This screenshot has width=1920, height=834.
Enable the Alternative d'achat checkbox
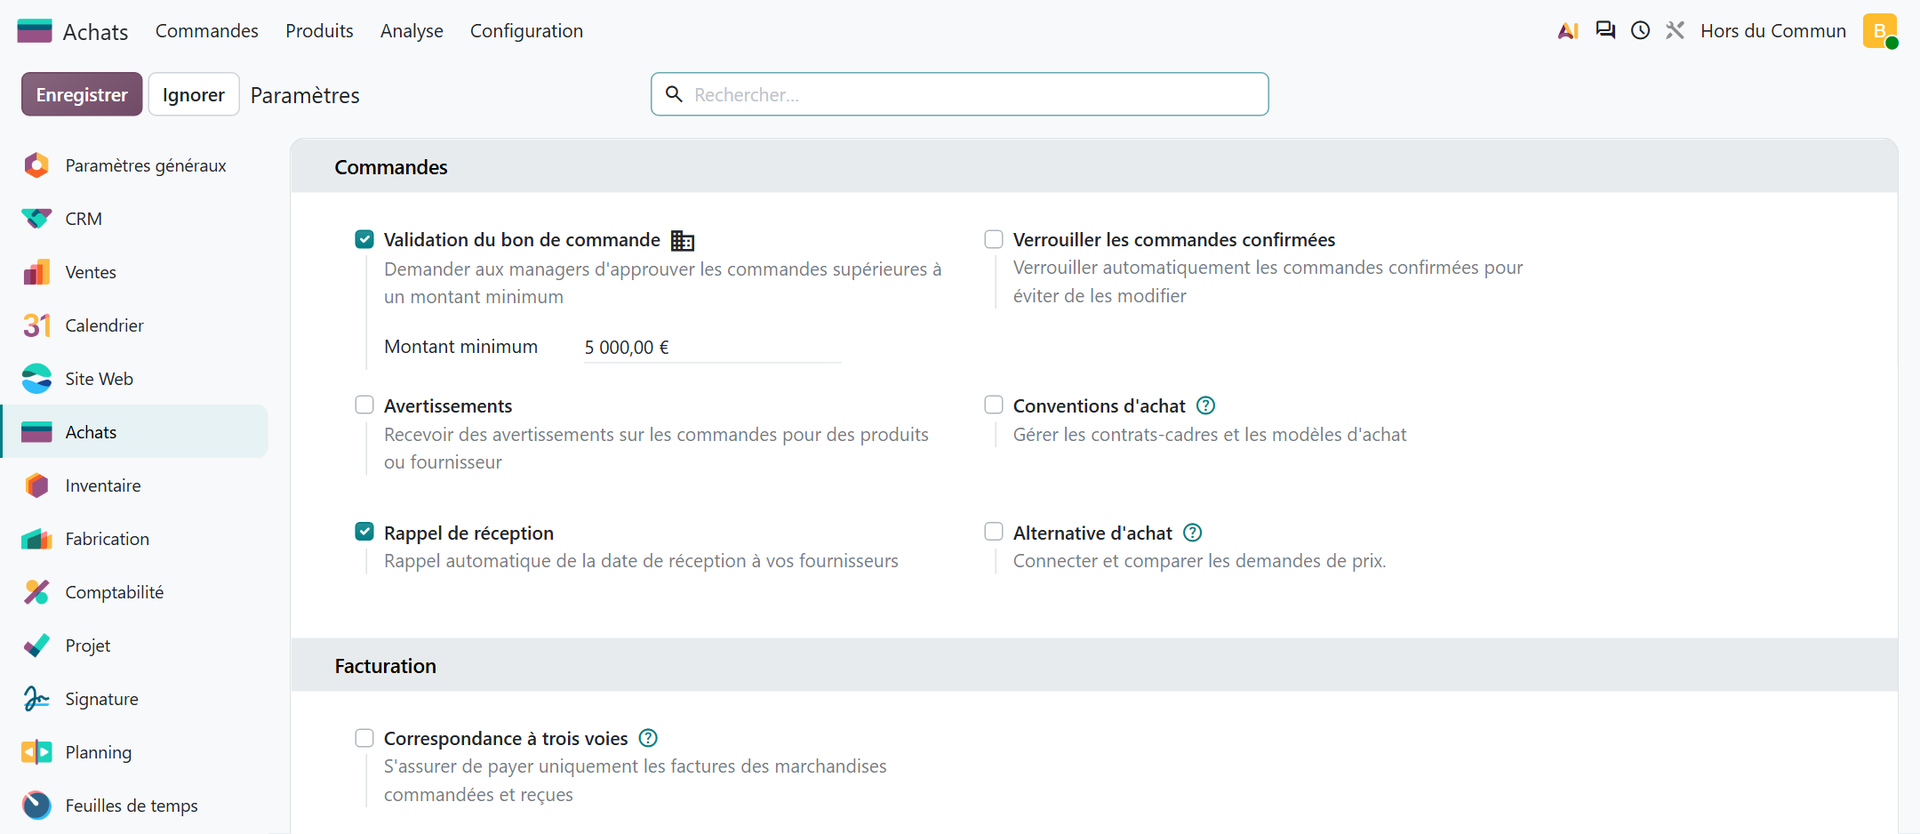pyautogui.click(x=993, y=532)
